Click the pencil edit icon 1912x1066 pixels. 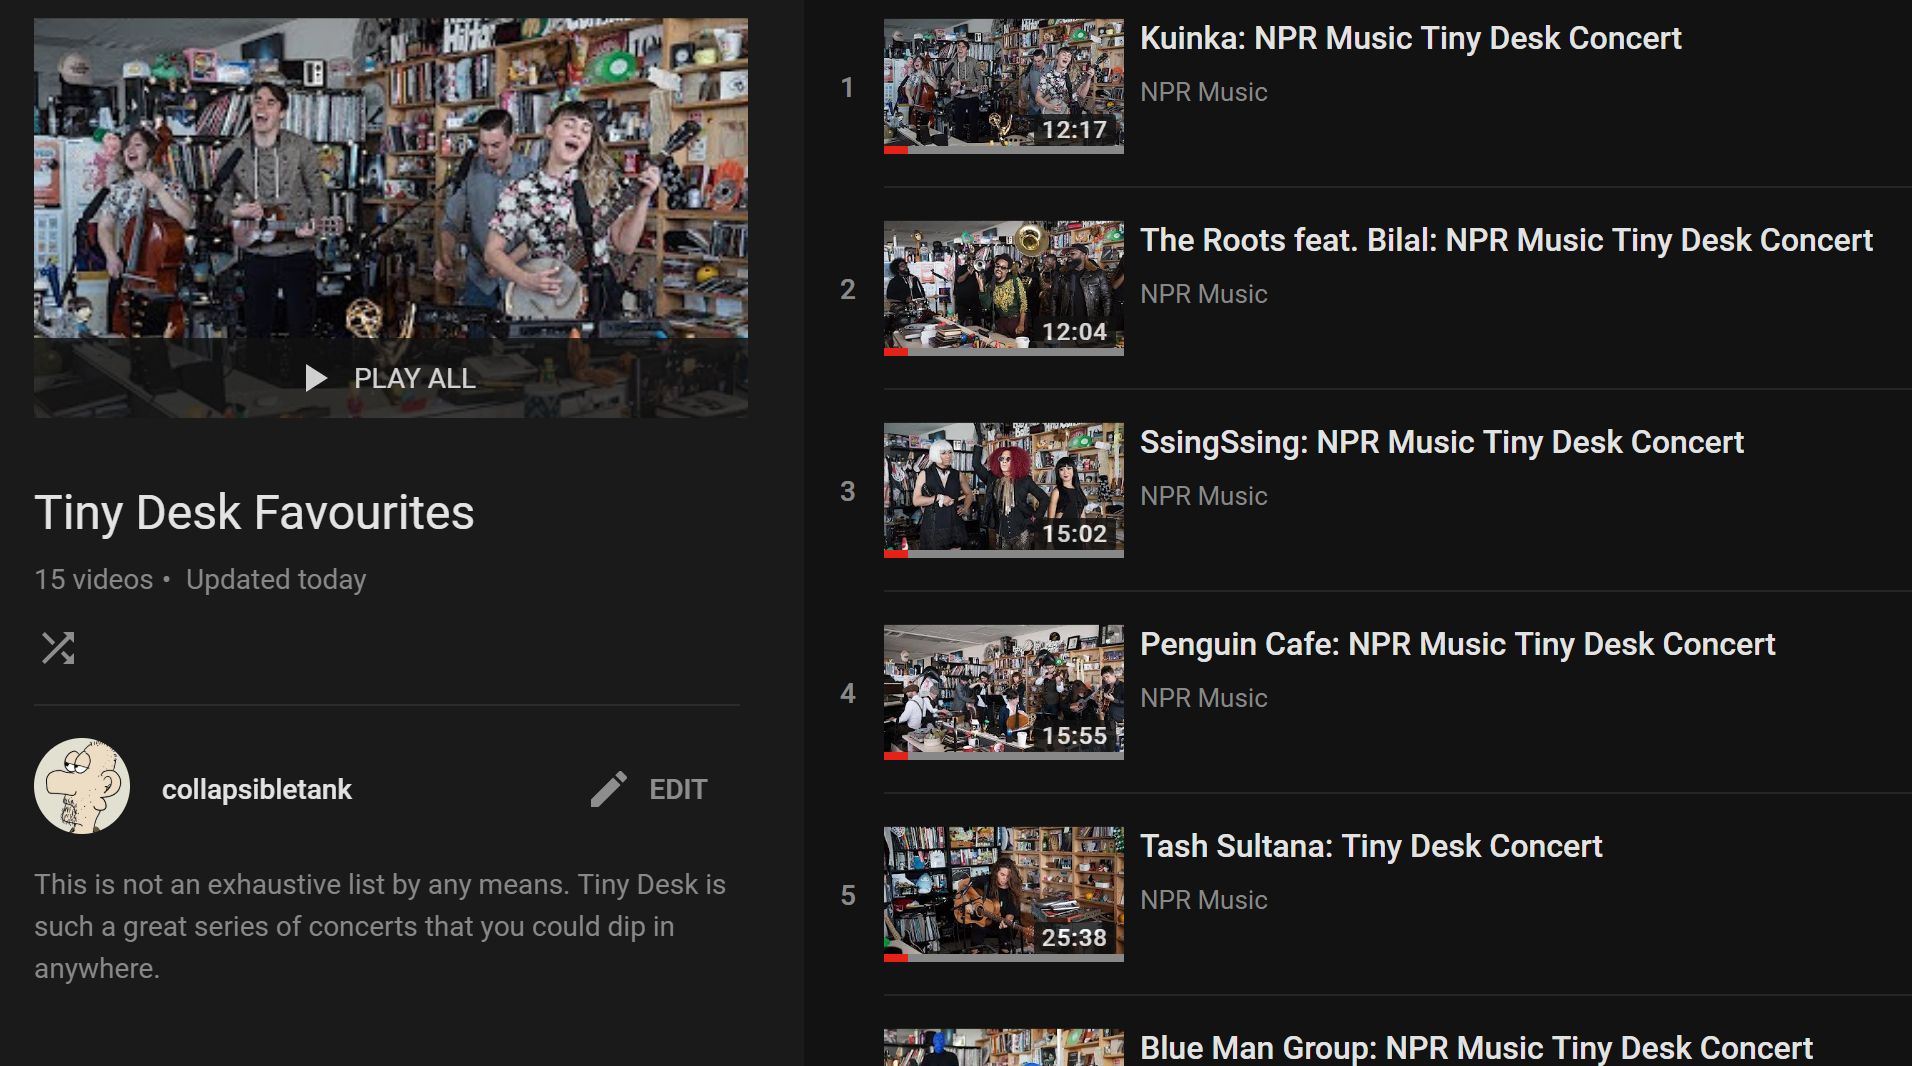tap(608, 789)
